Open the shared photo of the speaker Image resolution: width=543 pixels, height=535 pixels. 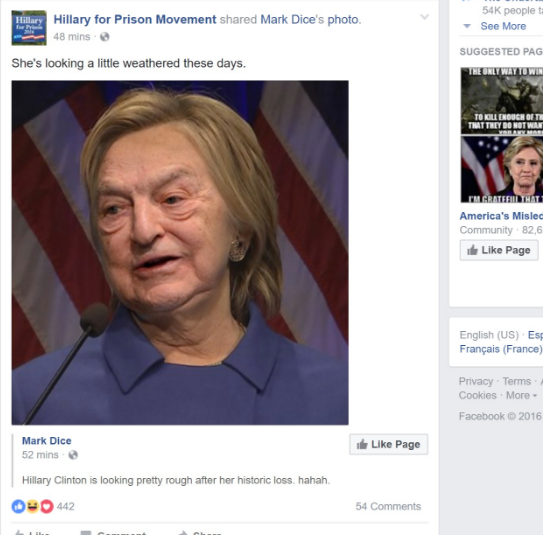pyautogui.click(x=180, y=253)
